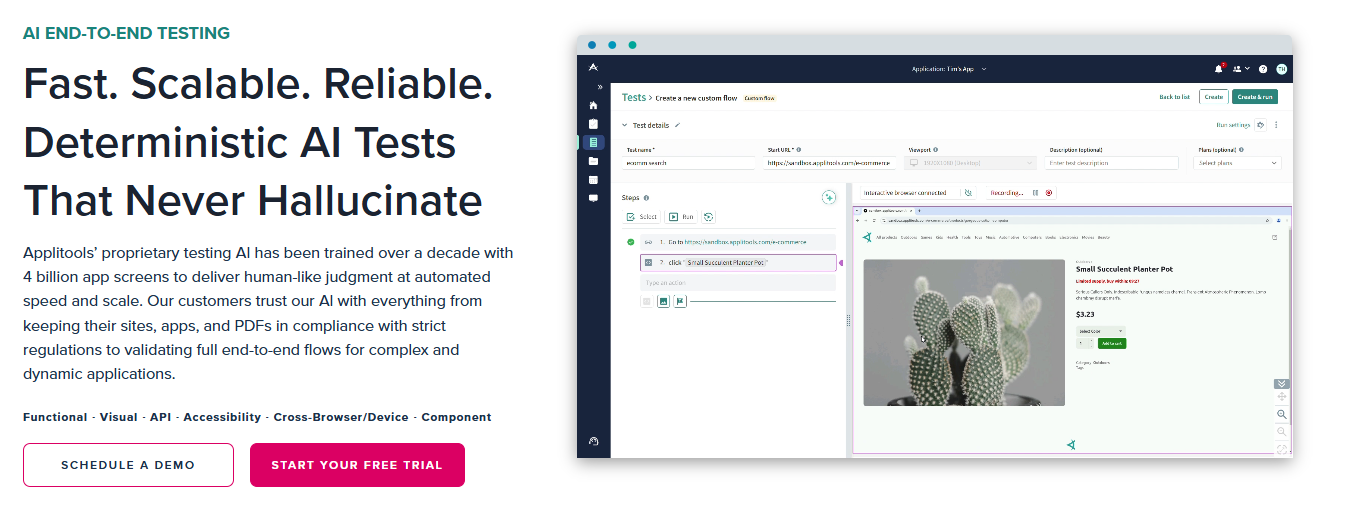
Task: Open the folder icon in the left sidebar
Action: [593, 161]
